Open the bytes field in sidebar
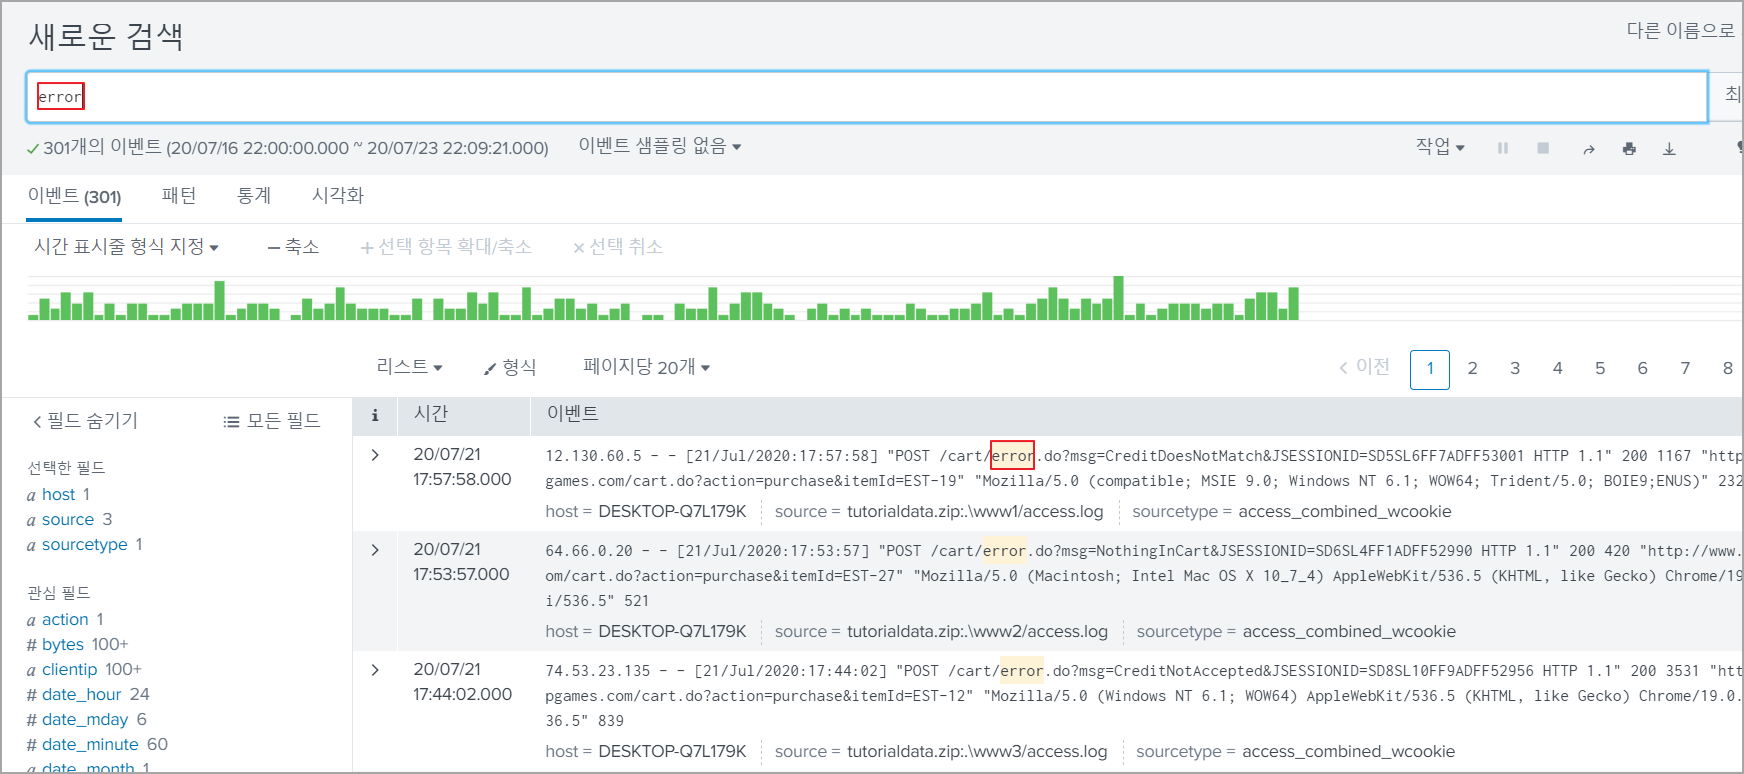1744x774 pixels. point(63,645)
